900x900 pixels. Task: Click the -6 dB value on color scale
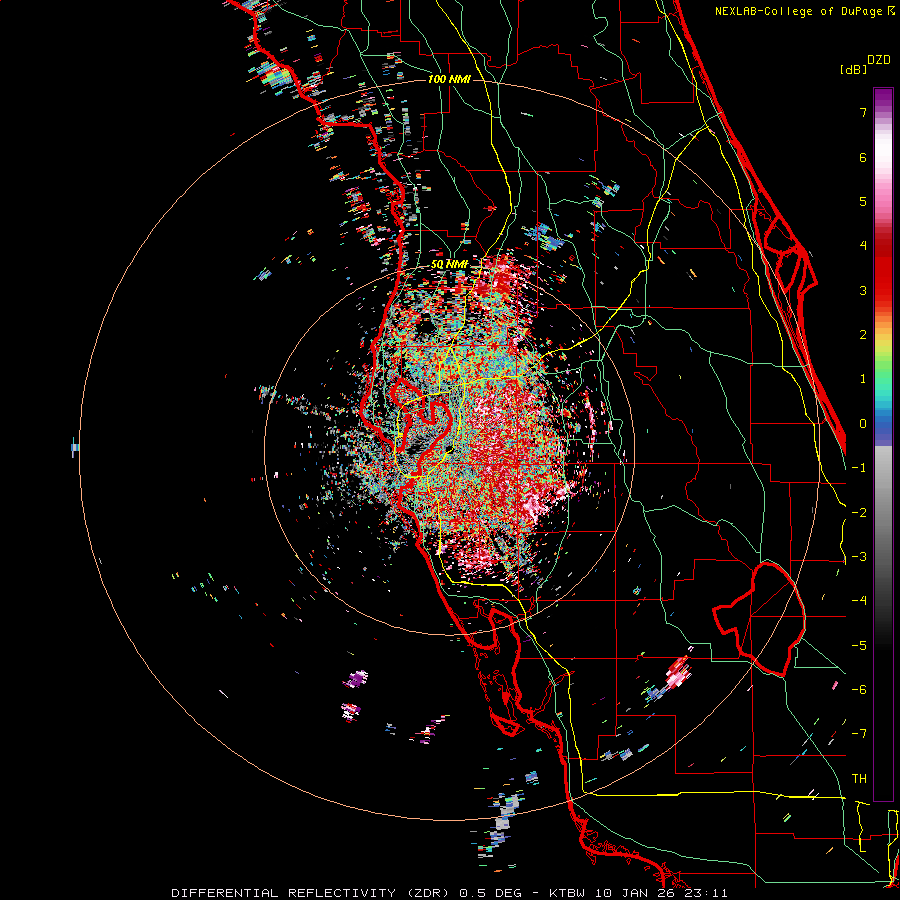tap(859, 690)
